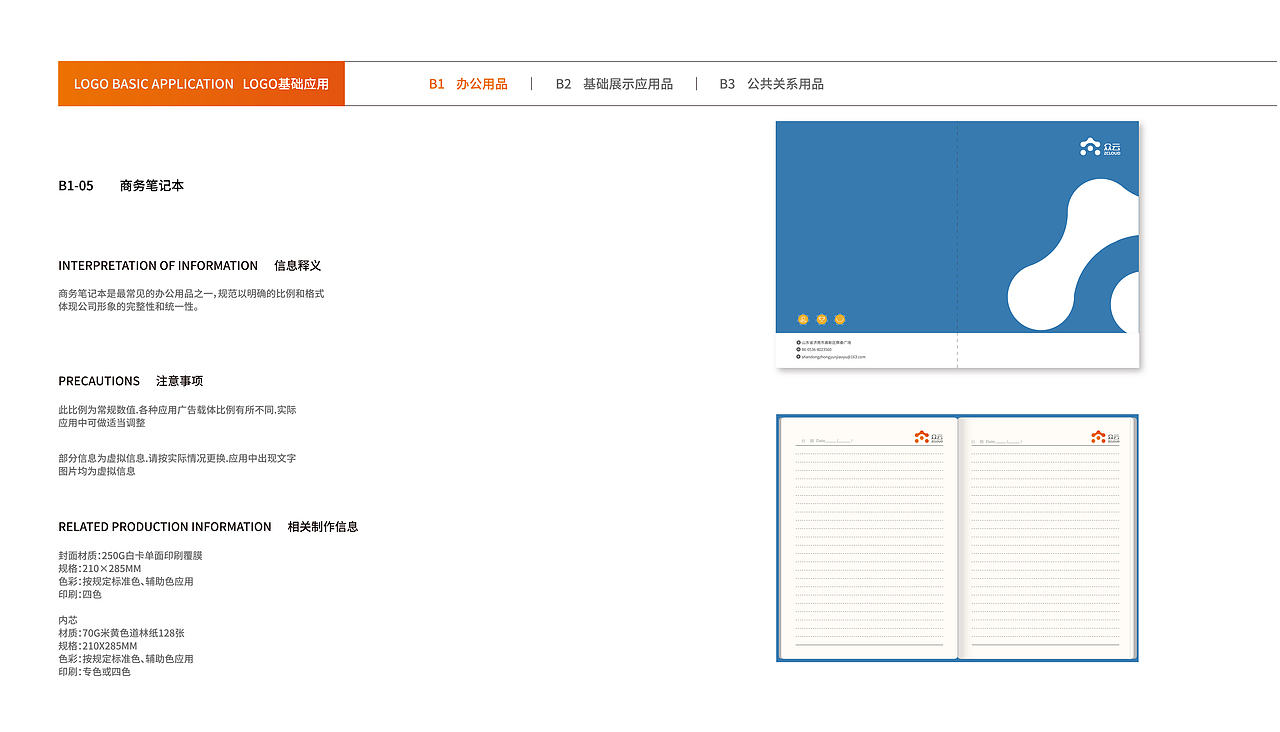
Task: Click the Date field on left notebook page
Action: pyautogui.click(x=827, y=441)
